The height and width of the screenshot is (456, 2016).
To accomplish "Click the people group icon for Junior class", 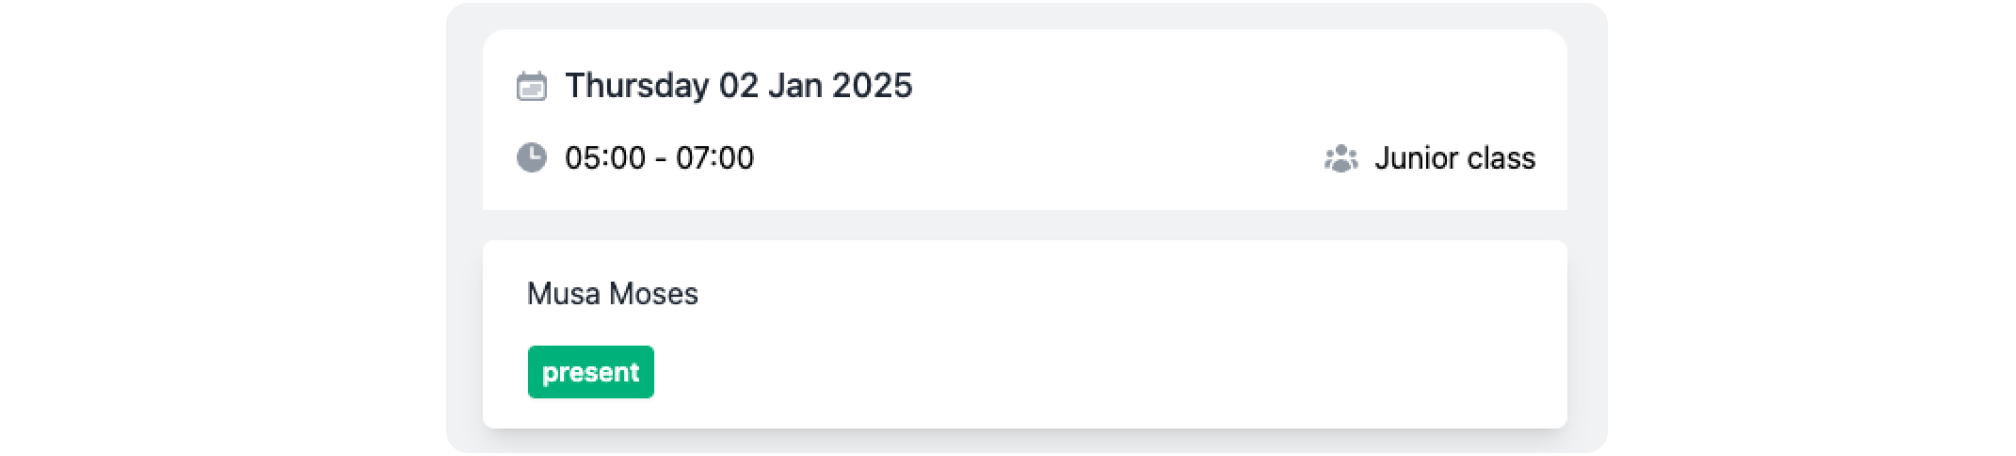I will 1341,159.
